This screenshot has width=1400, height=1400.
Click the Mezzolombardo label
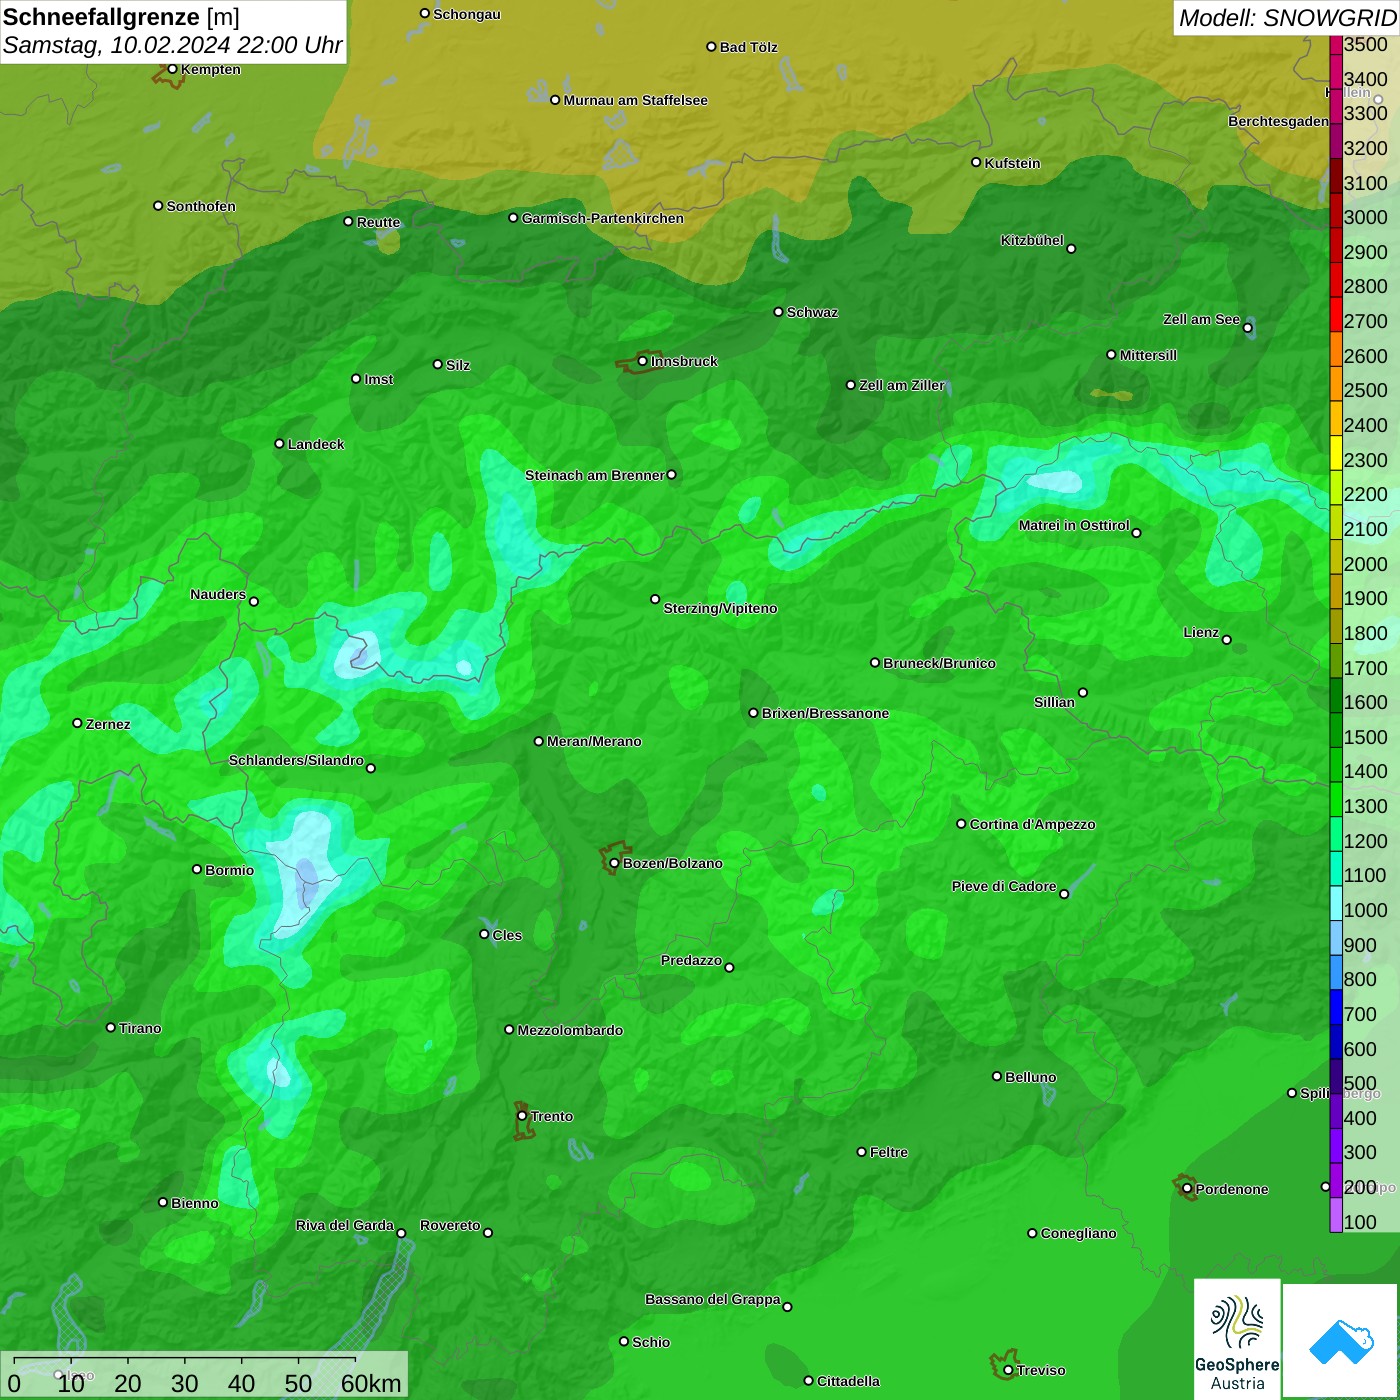(570, 1030)
